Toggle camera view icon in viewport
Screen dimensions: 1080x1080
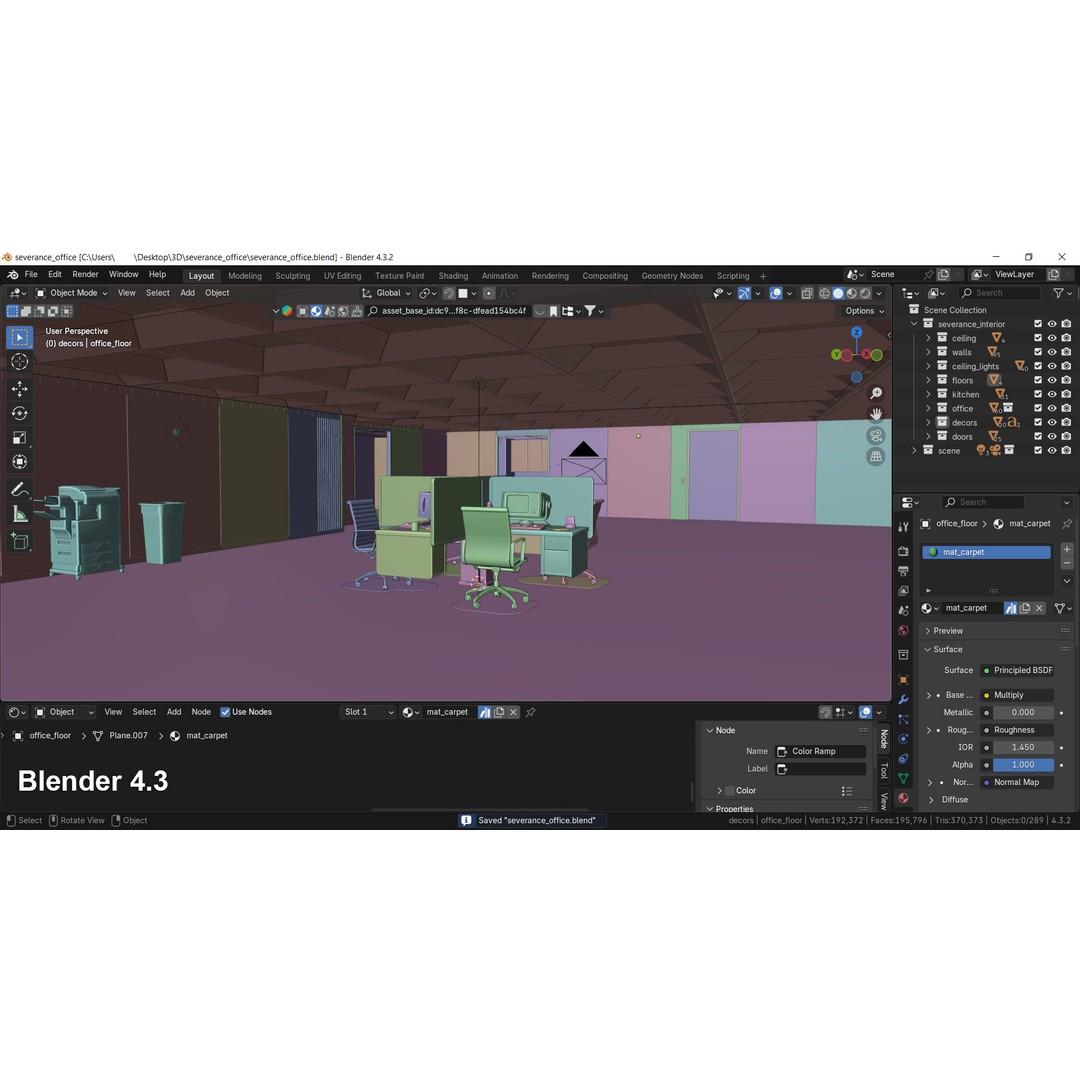[x=876, y=435]
